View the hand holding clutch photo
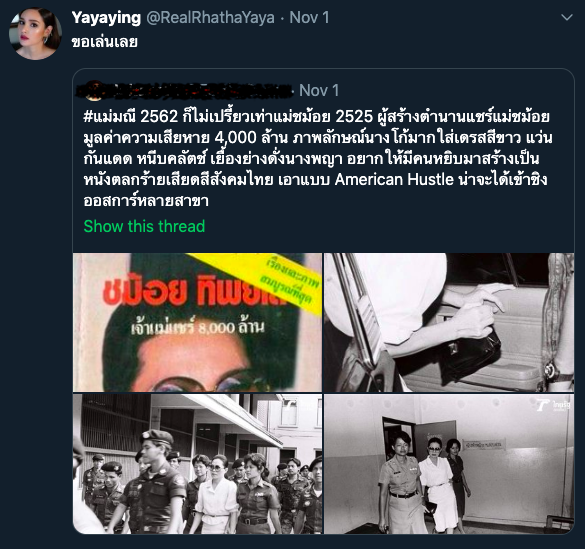Screen dimensions: 585x549 click(449, 322)
